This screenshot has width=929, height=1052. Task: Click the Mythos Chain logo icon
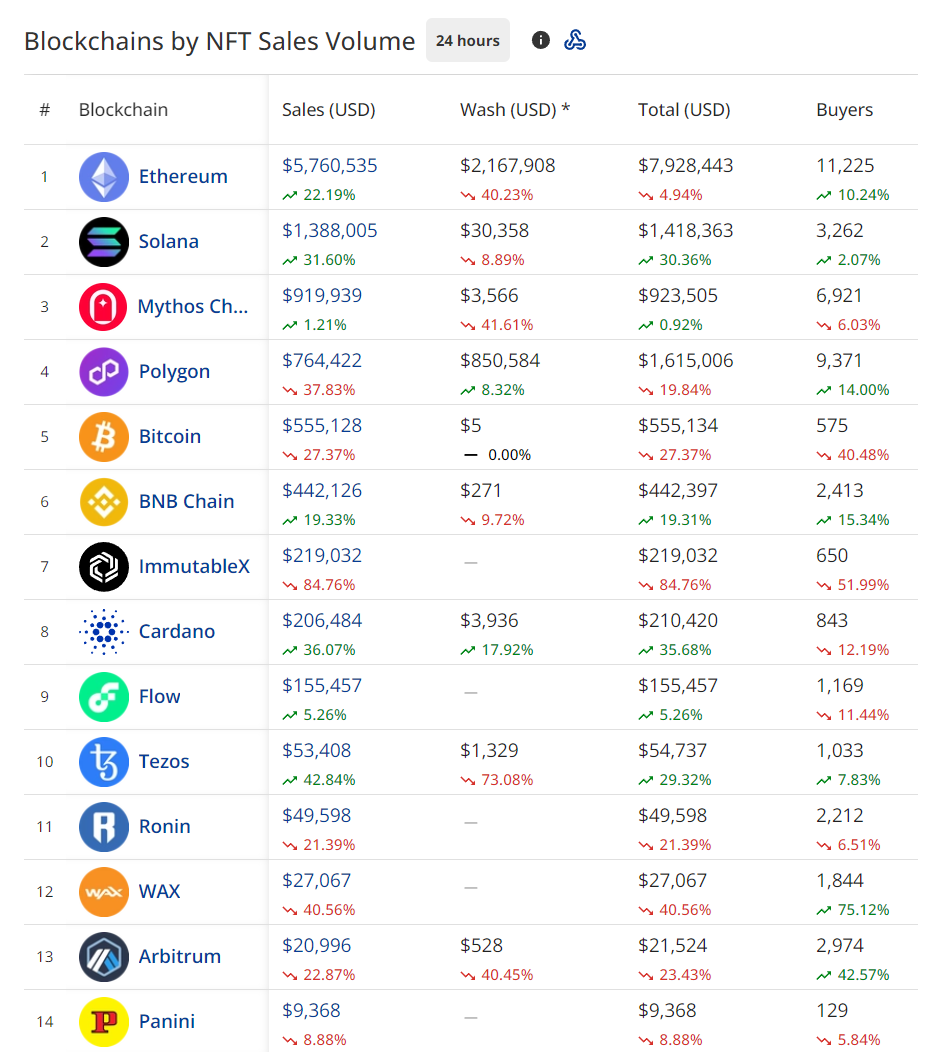(103, 307)
